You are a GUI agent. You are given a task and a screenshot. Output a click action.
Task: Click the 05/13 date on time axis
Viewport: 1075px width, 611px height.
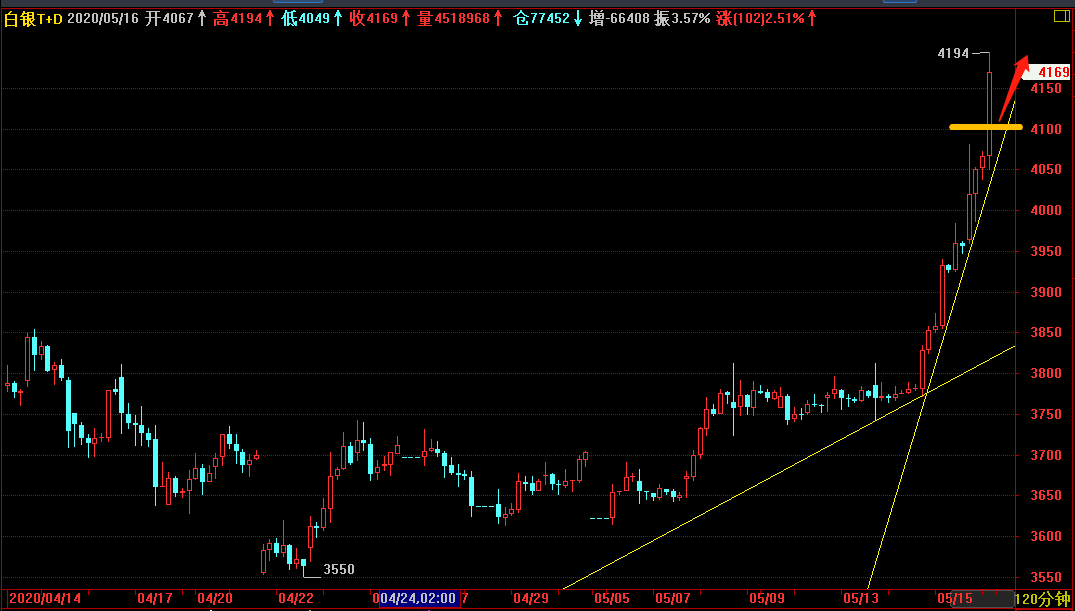click(x=862, y=599)
